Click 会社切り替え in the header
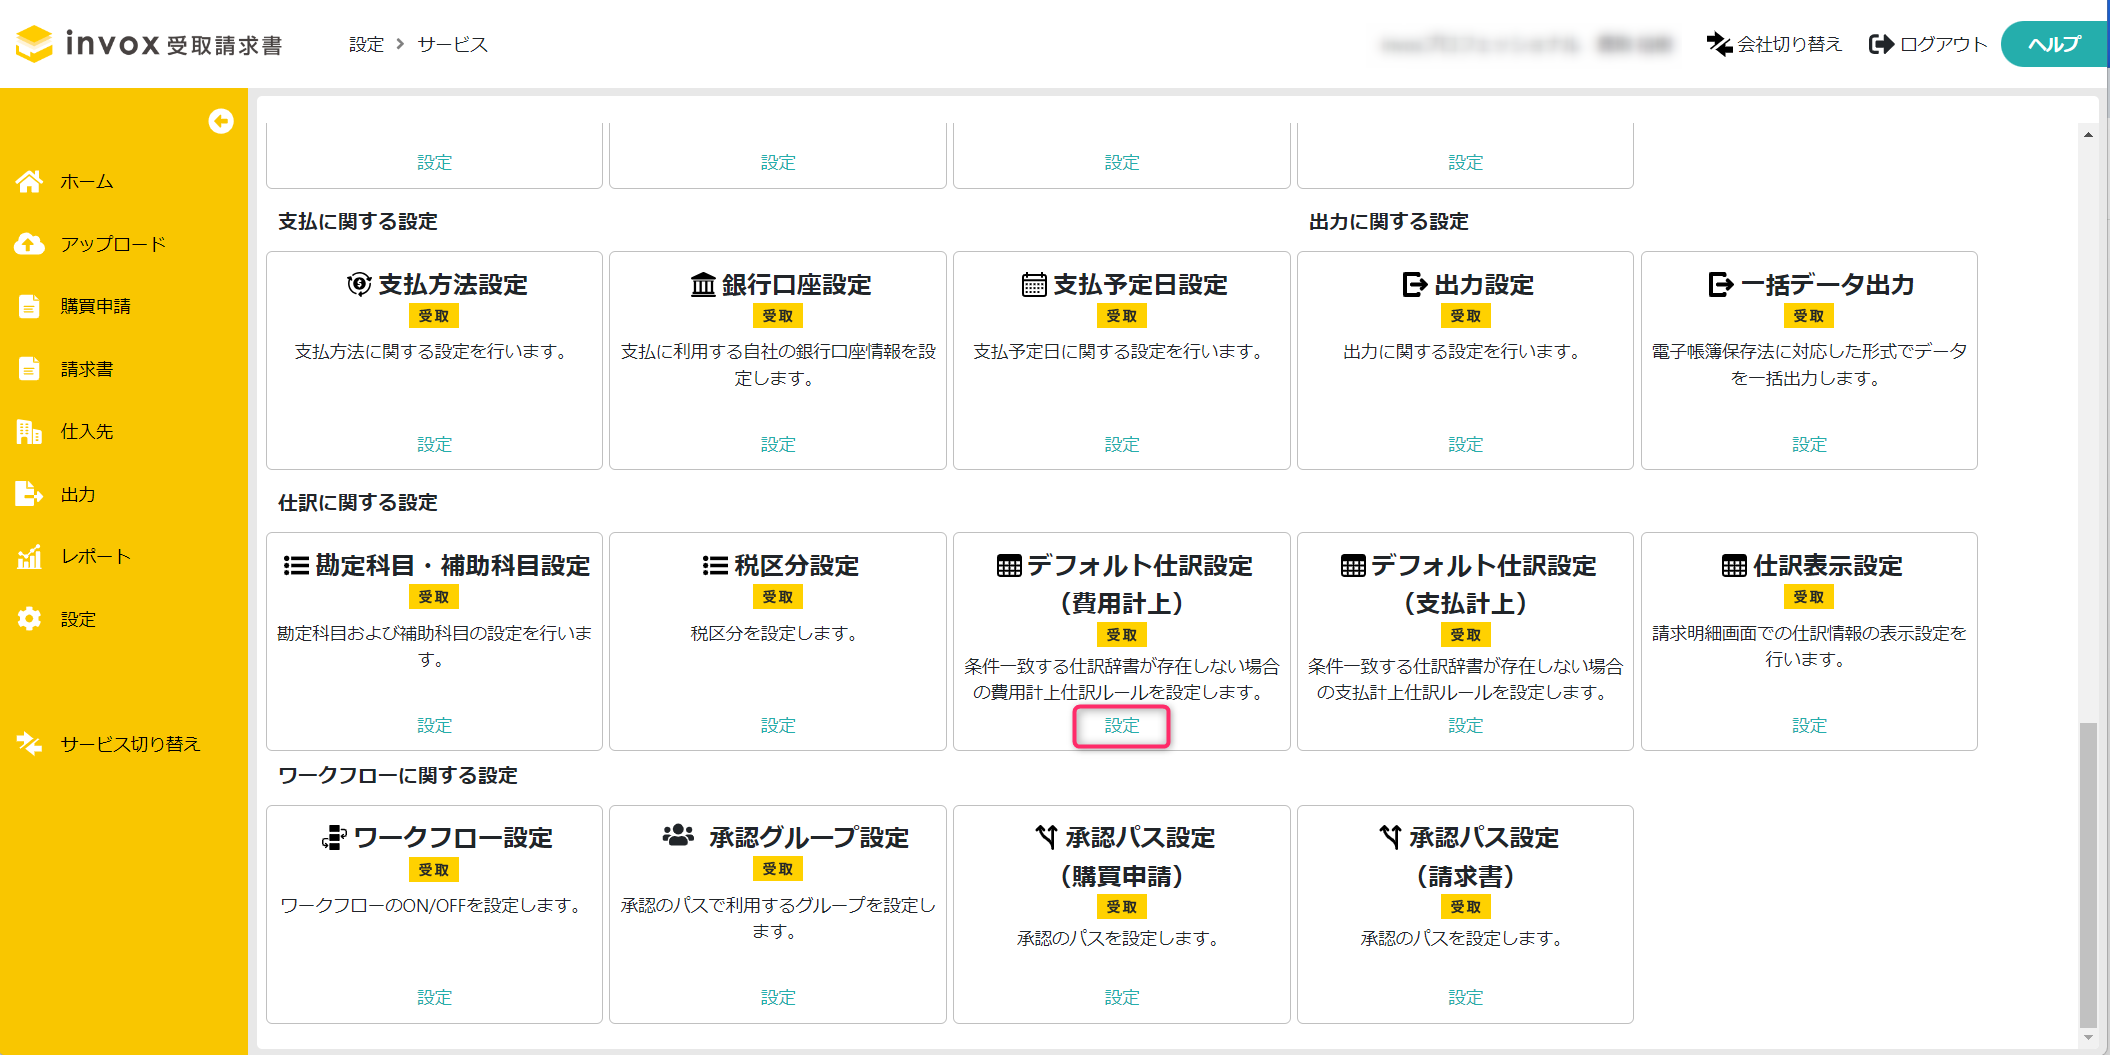The width and height of the screenshot is (2110, 1055). tap(1775, 44)
